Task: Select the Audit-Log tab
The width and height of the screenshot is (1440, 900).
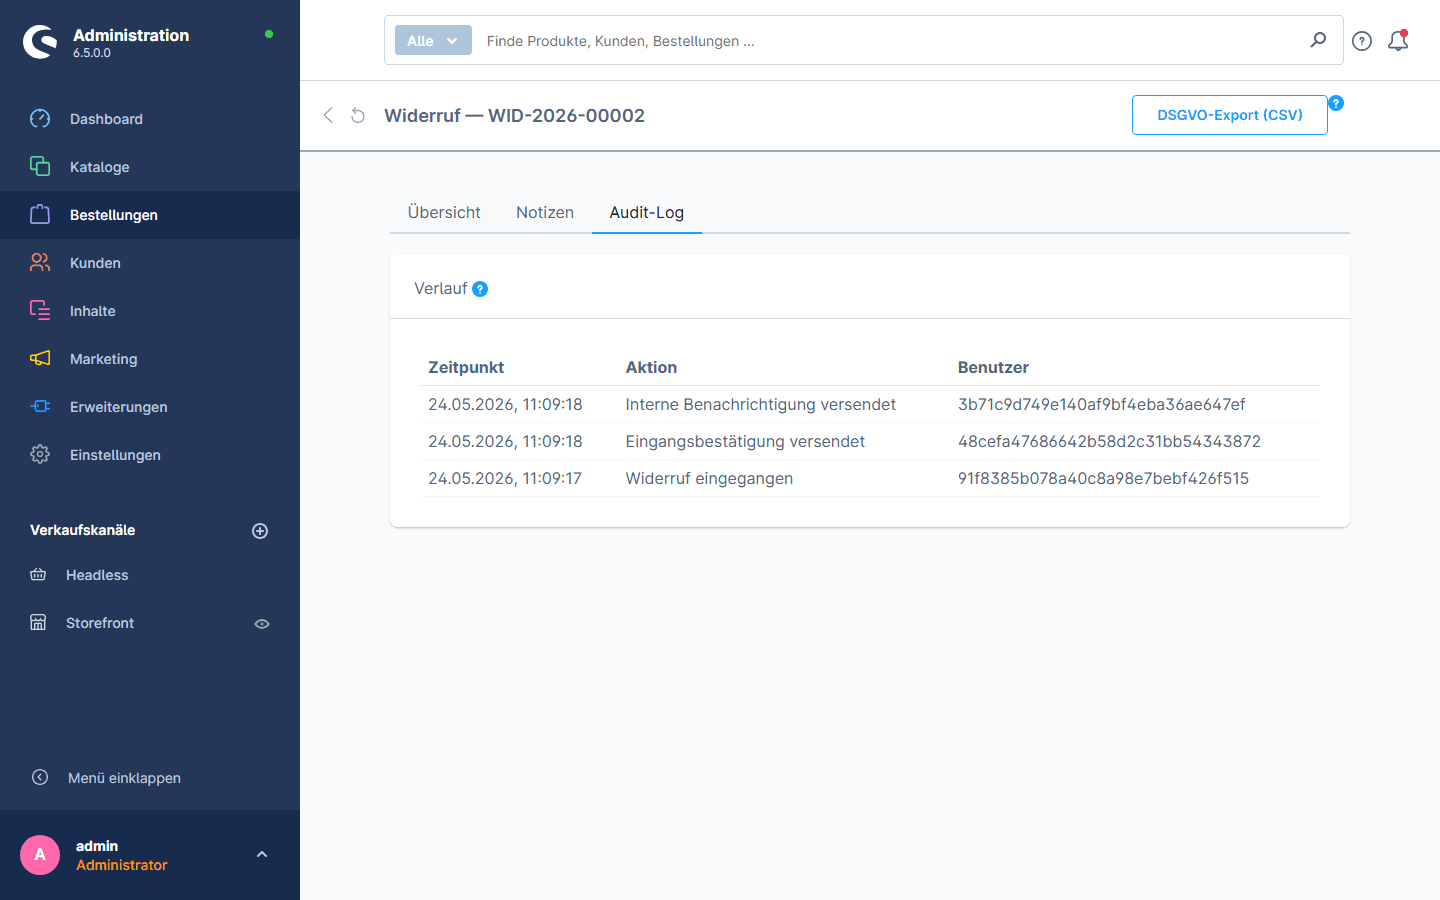Action: click(x=647, y=212)
